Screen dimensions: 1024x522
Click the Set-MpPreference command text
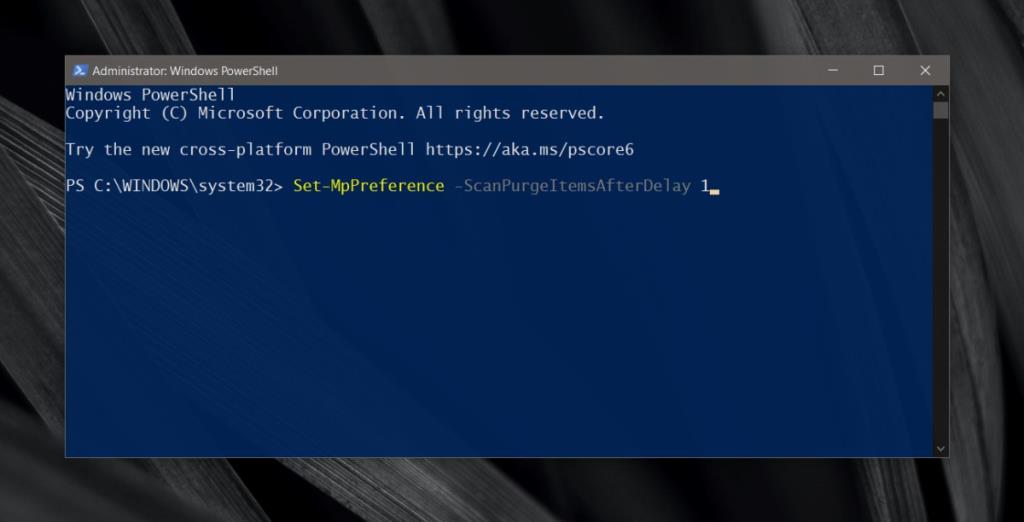tap(368, 187)
